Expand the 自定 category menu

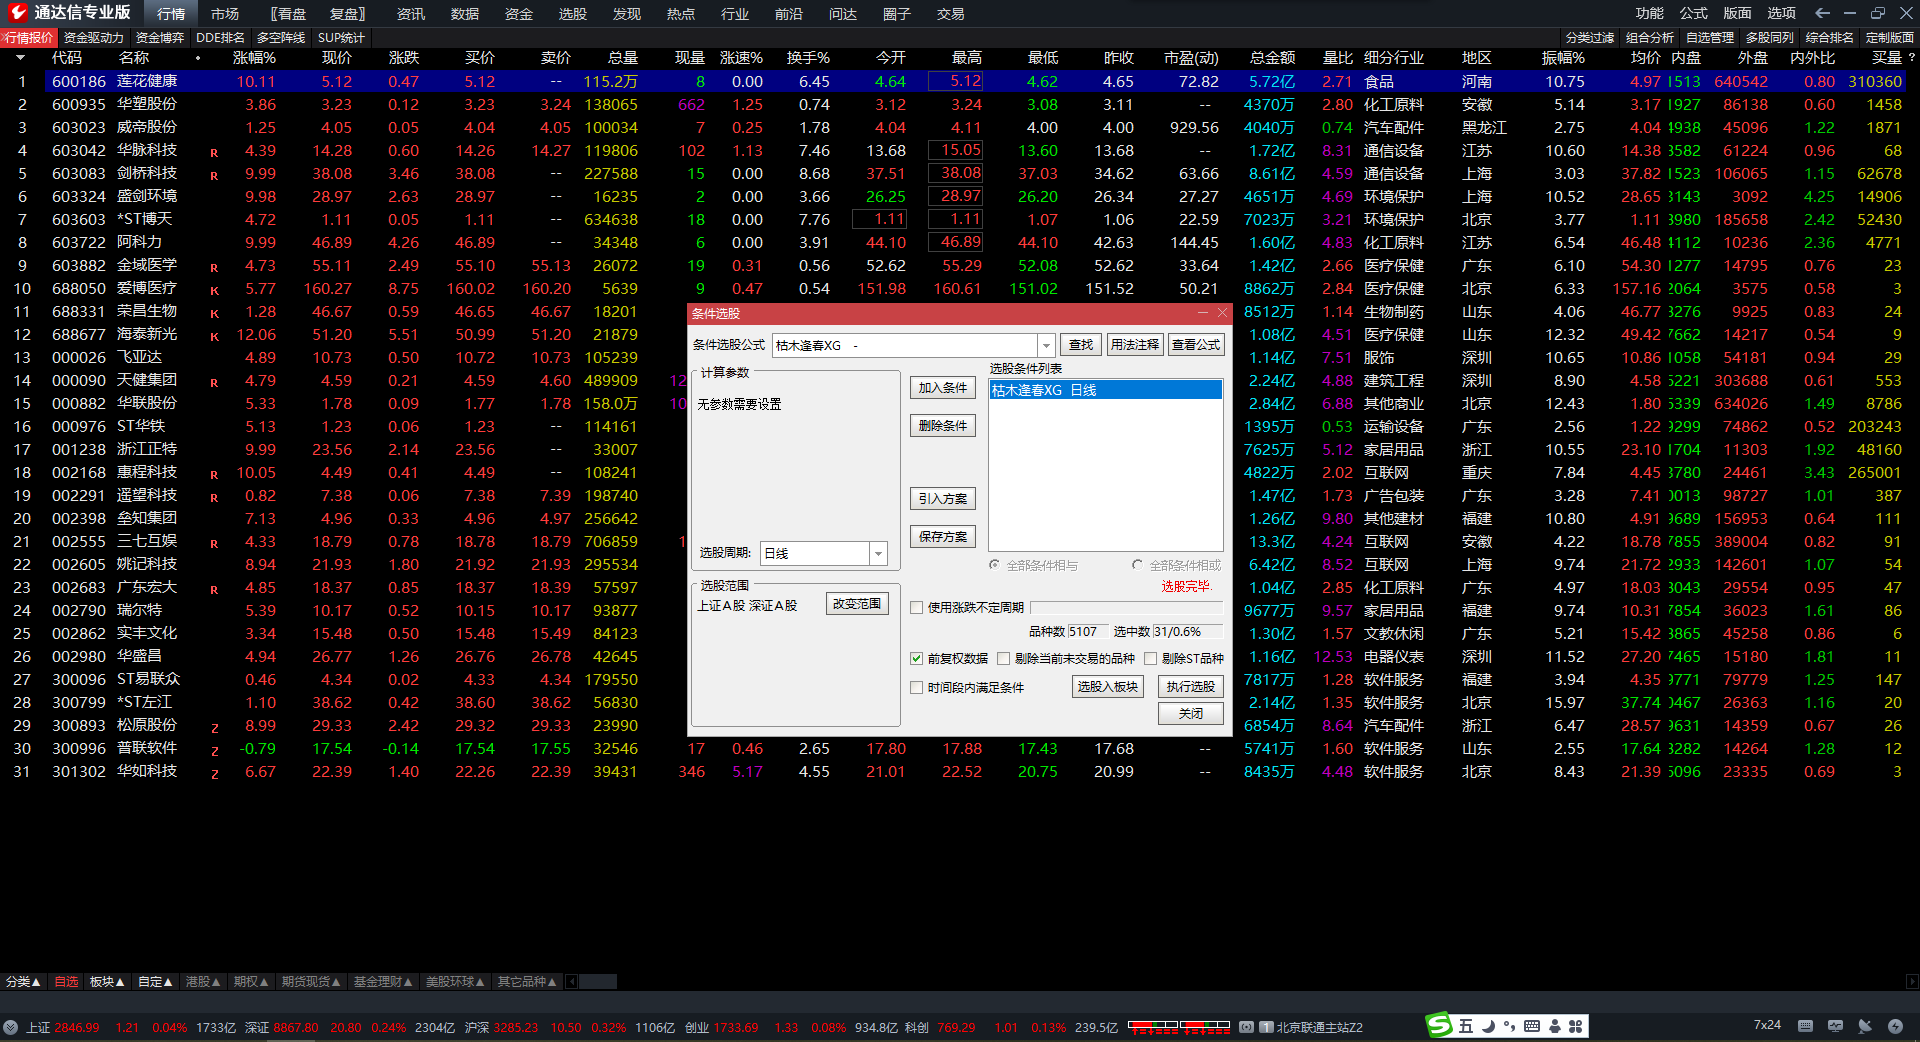tap(155, 982)
